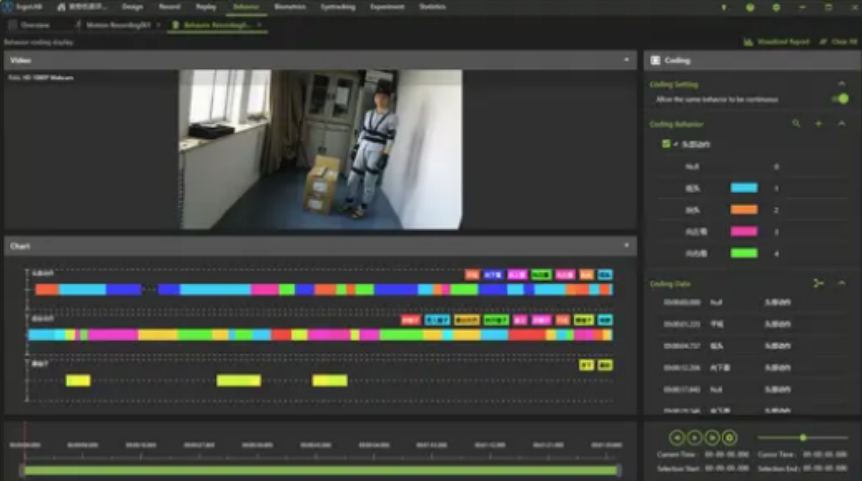Toggle allow same behavior to be continuous
This screenshot has width=862, height=481.
click(840, 99)
